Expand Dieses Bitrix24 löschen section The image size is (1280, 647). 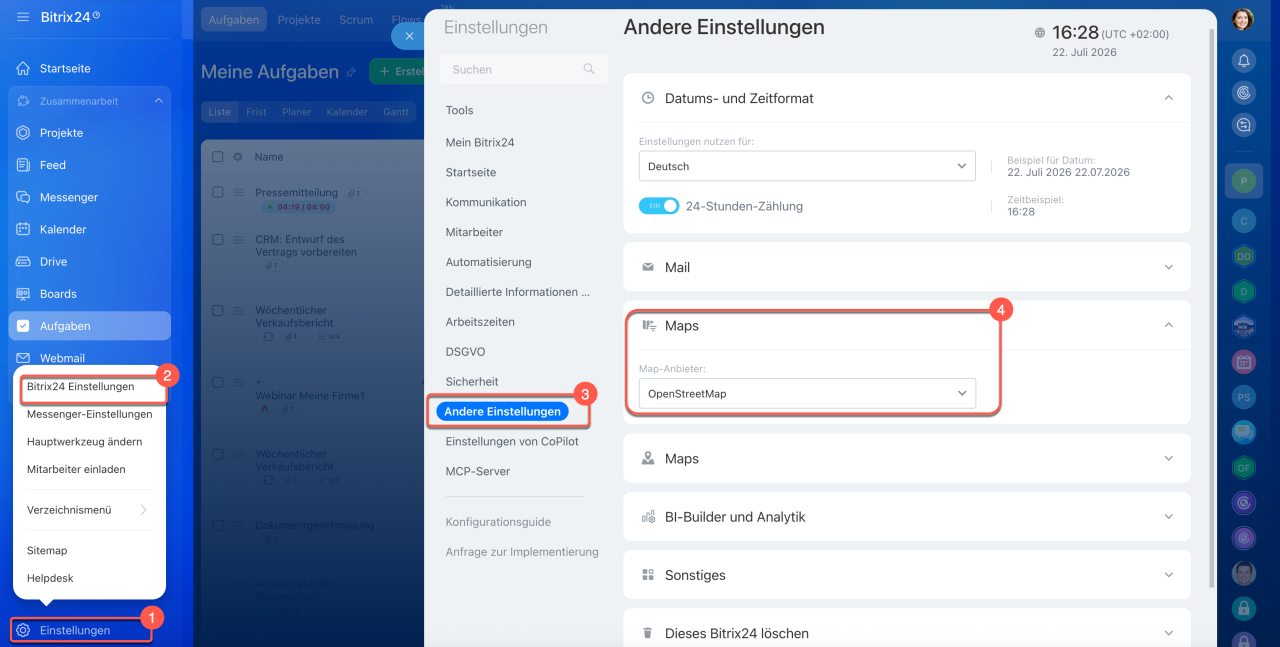pyautogui.click(x=1169, y=633)
